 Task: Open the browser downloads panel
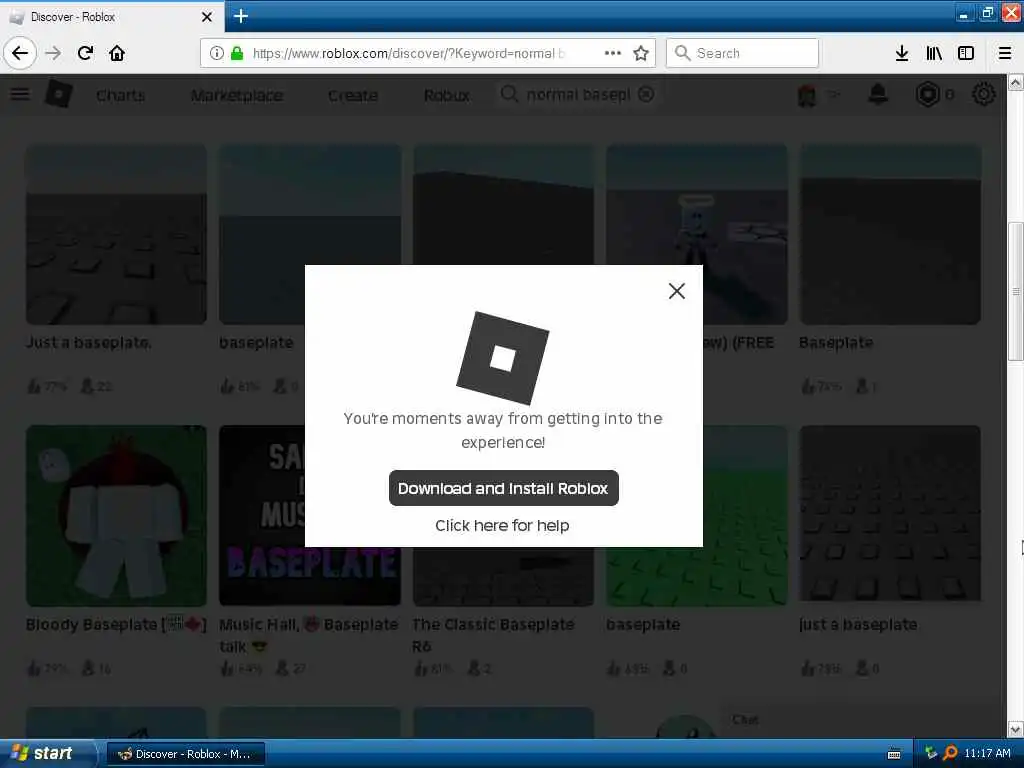902,53
